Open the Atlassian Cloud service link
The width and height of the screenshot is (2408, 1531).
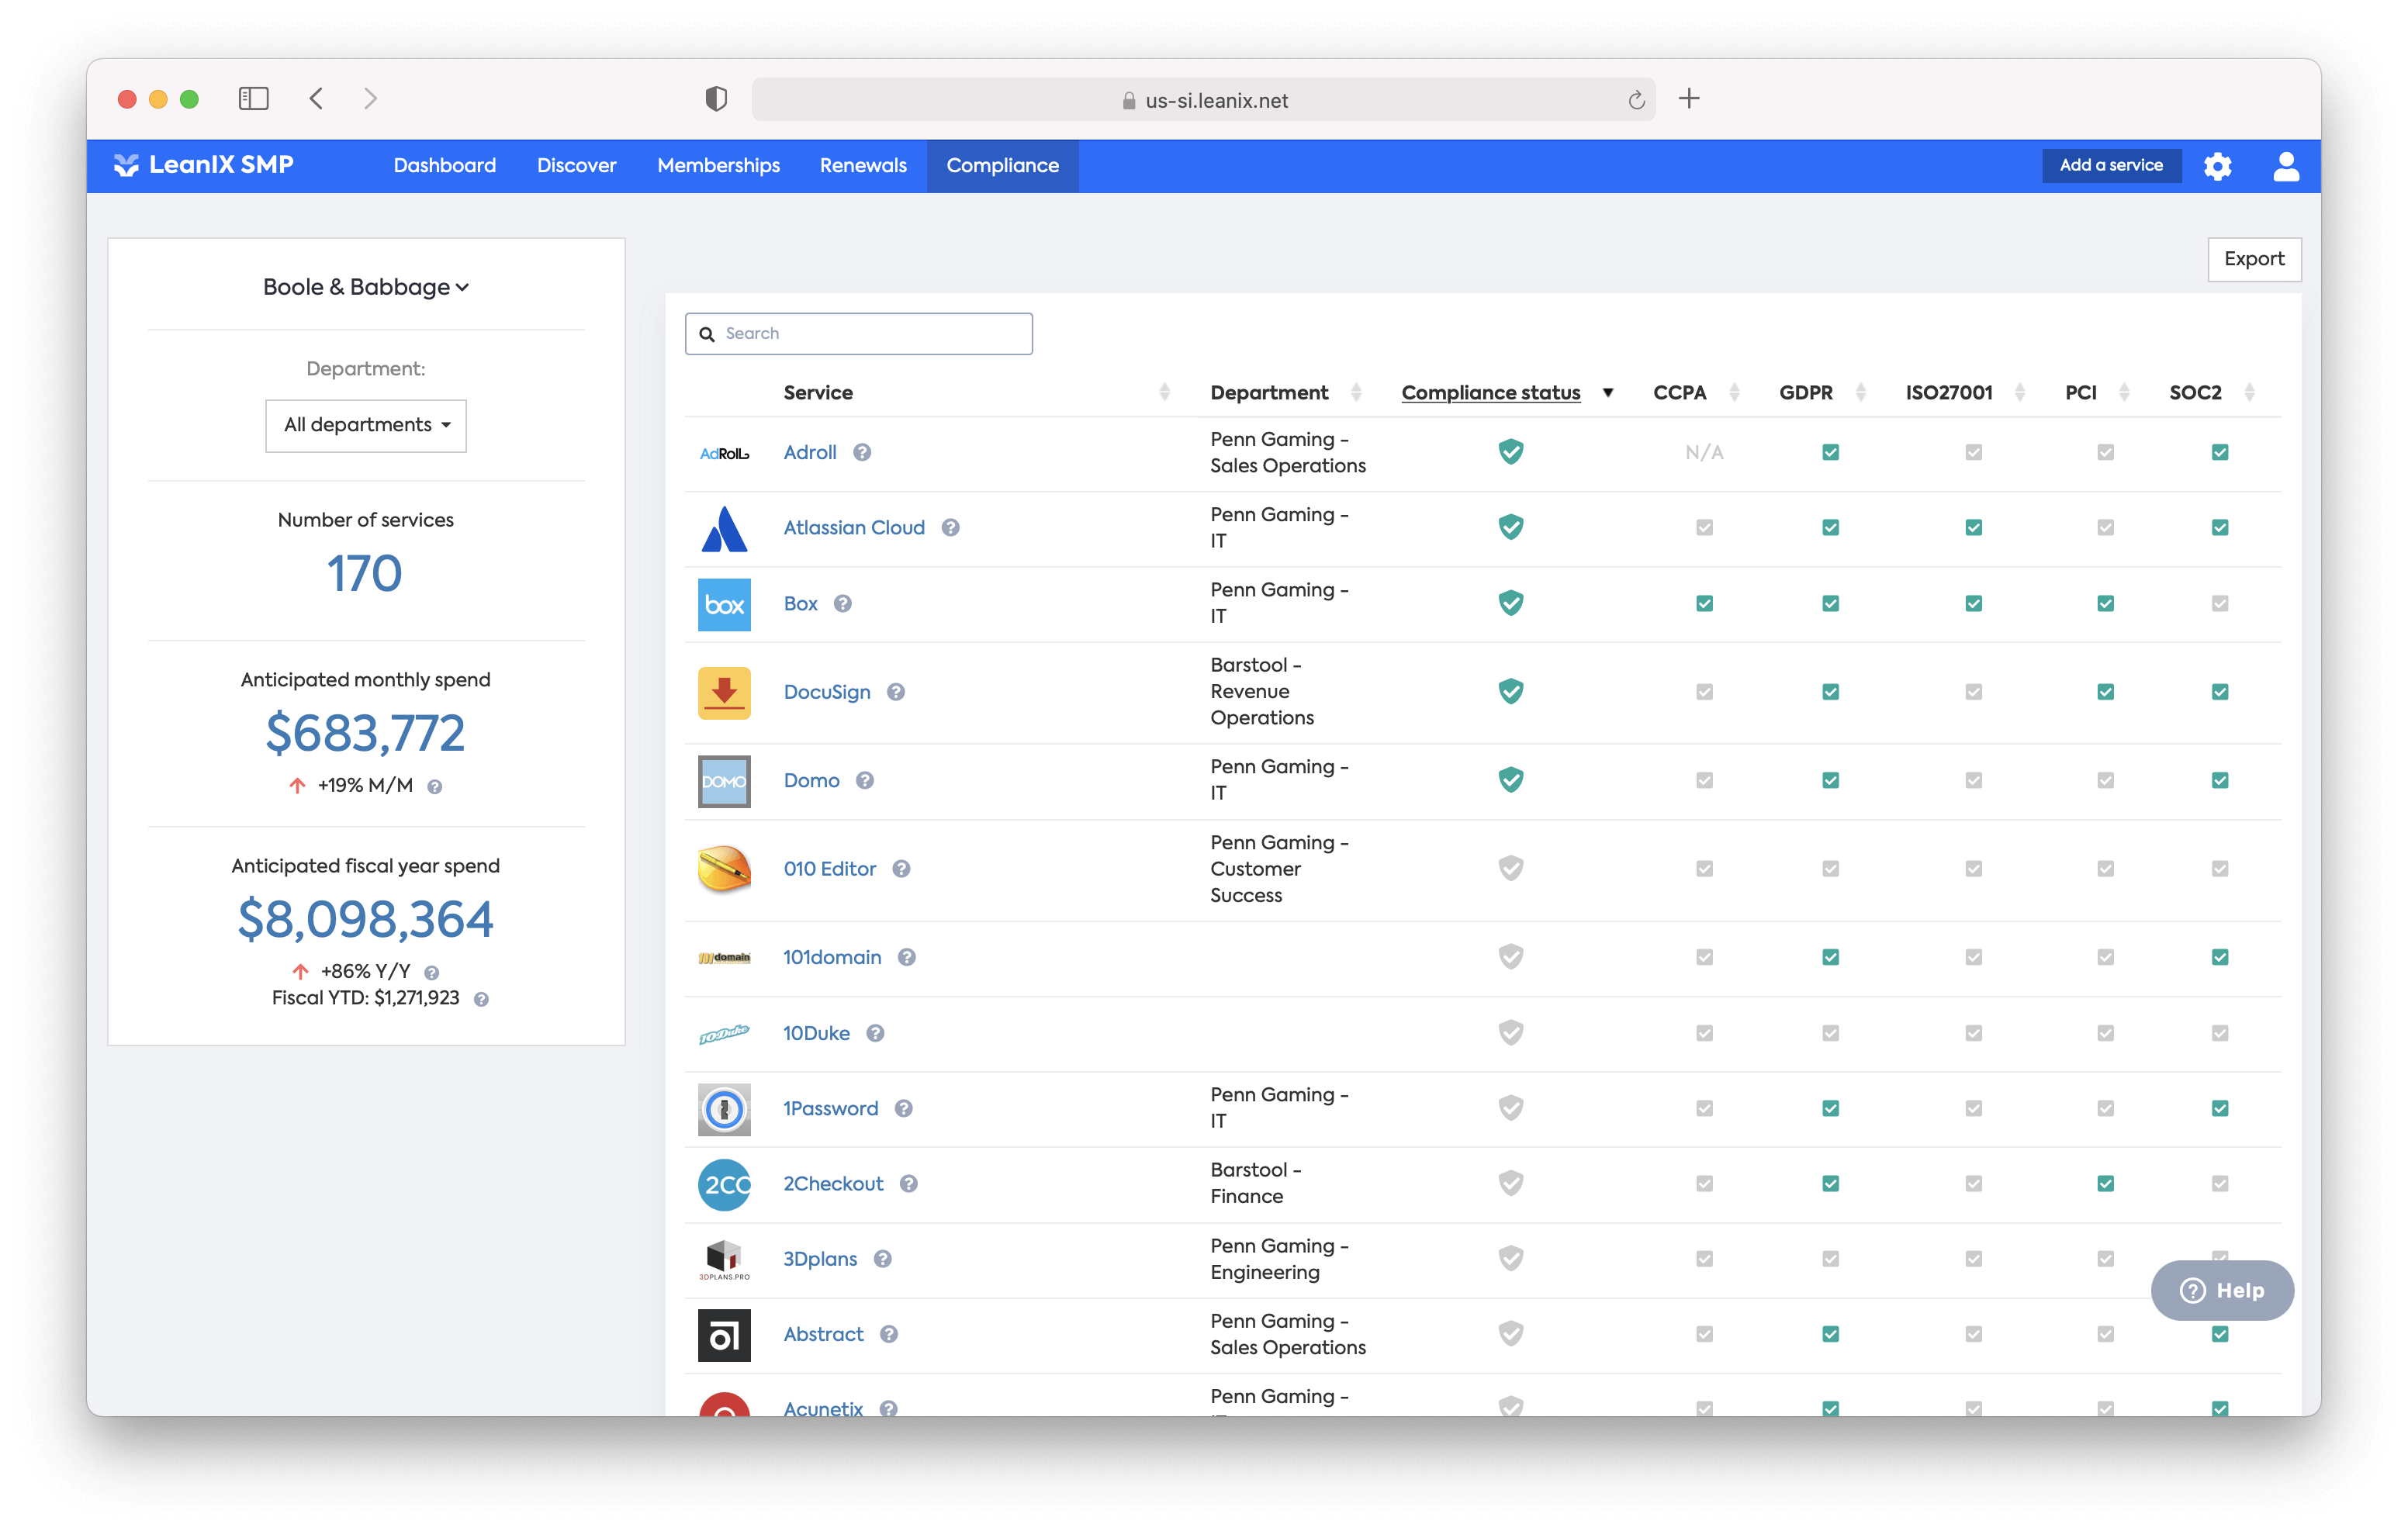point(854,527)
